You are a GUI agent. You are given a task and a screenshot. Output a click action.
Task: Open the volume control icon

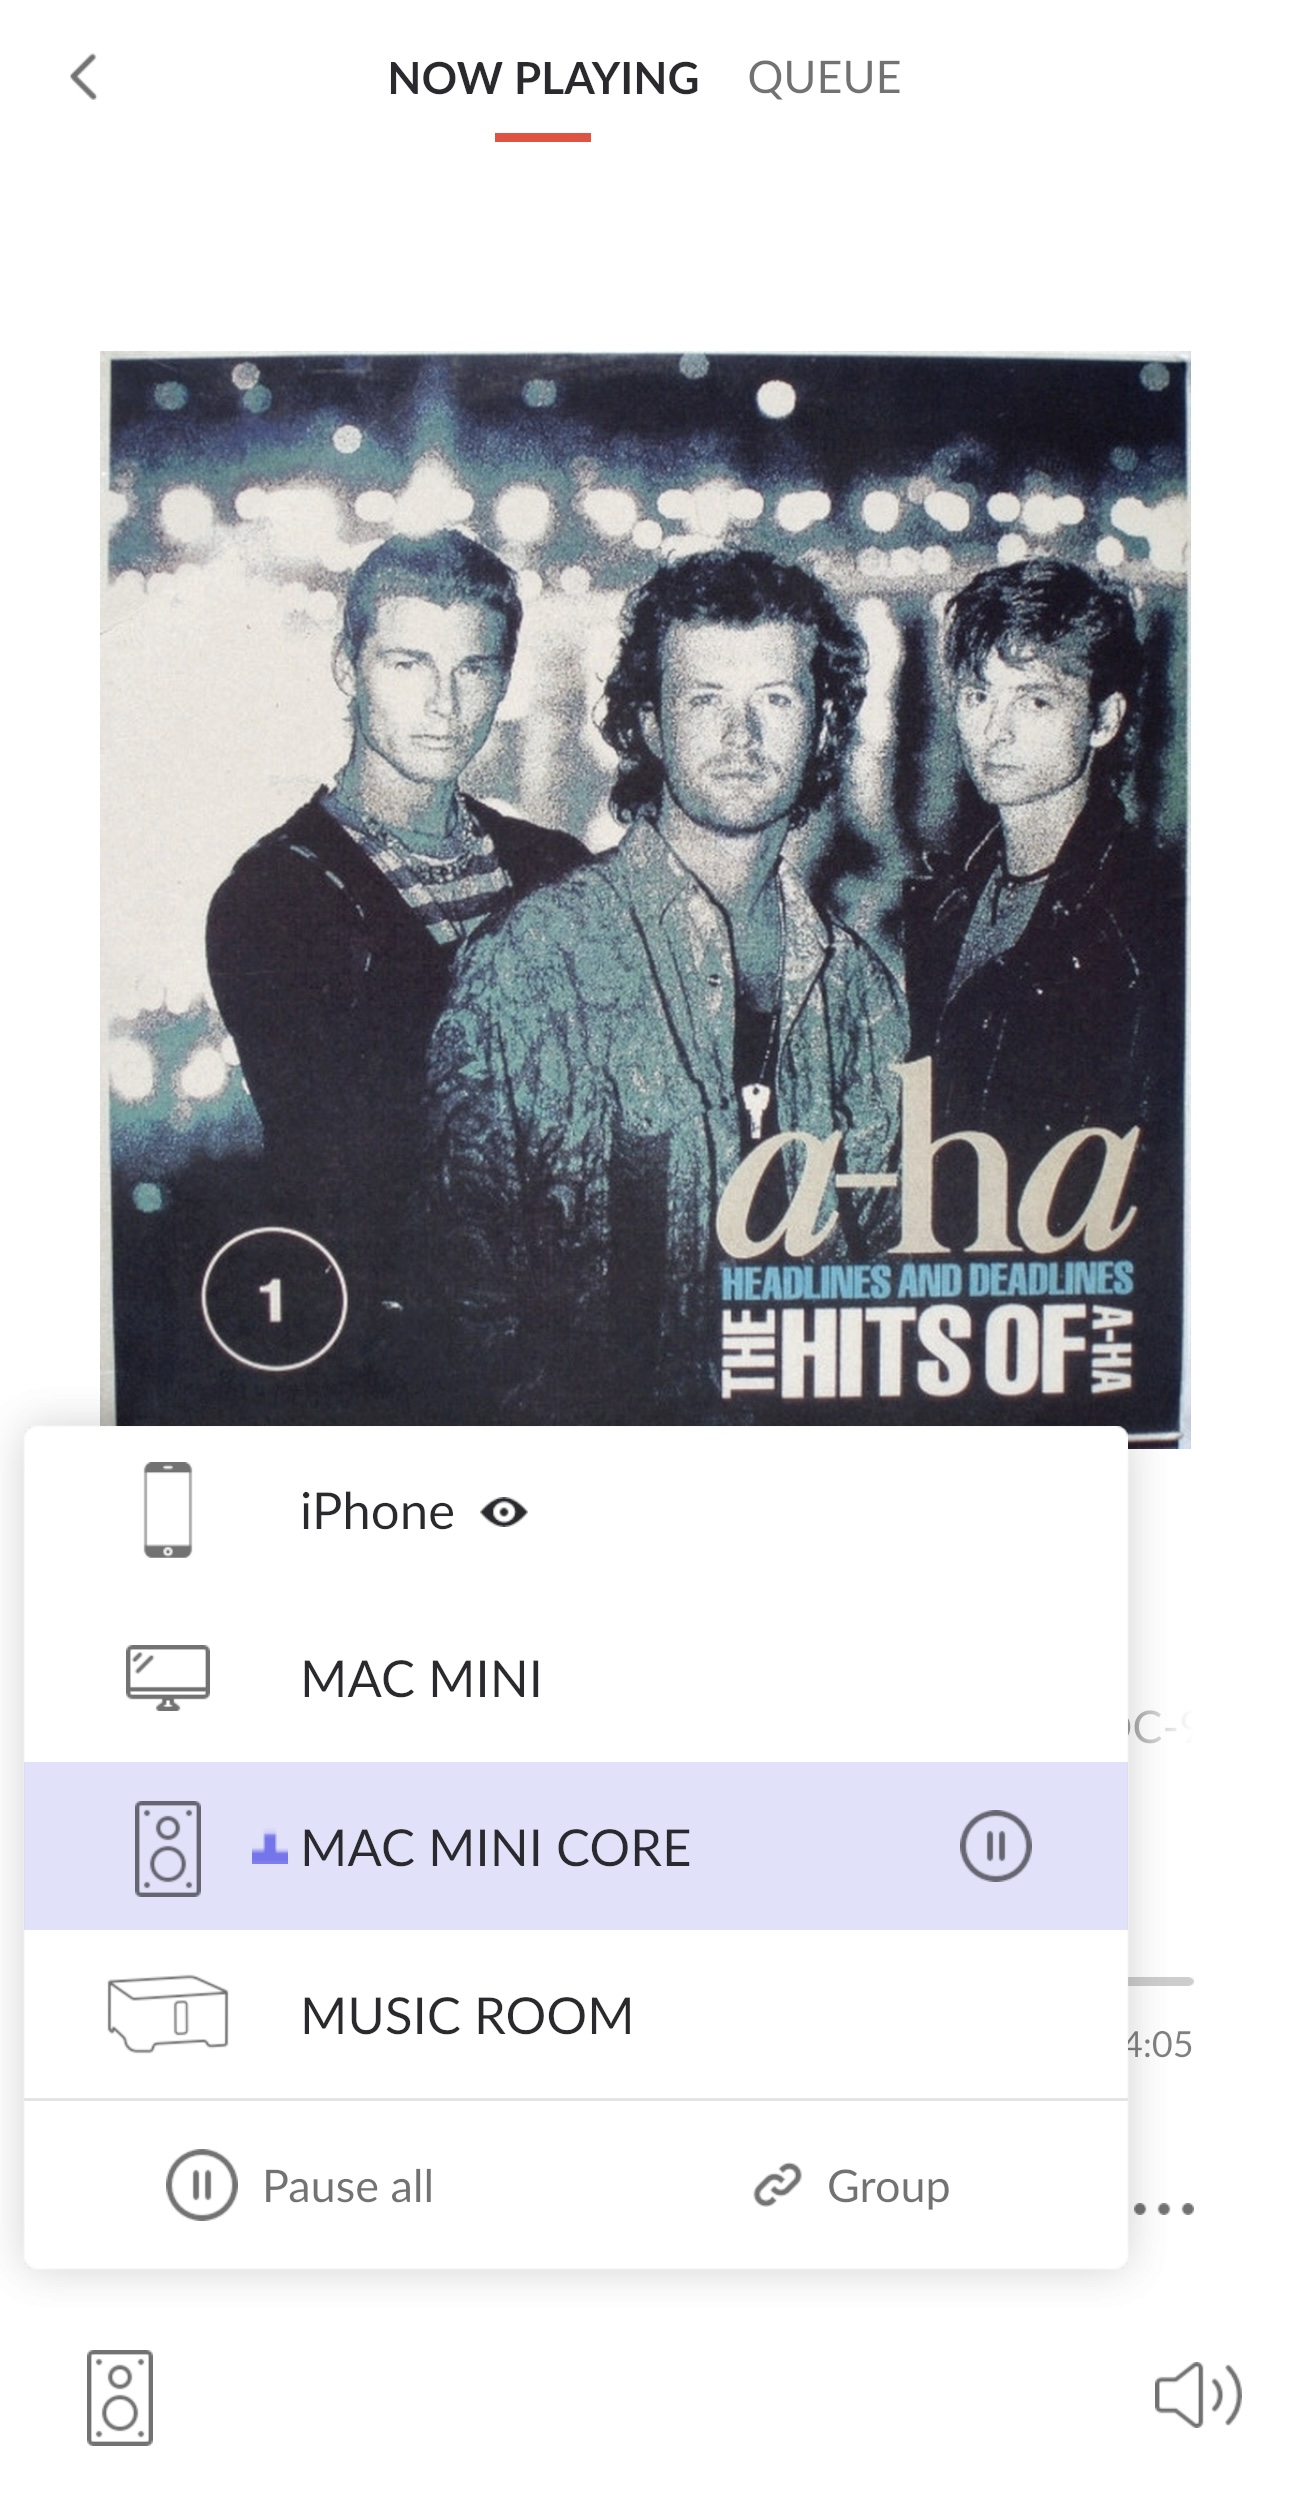[x=1198, y=2395]
